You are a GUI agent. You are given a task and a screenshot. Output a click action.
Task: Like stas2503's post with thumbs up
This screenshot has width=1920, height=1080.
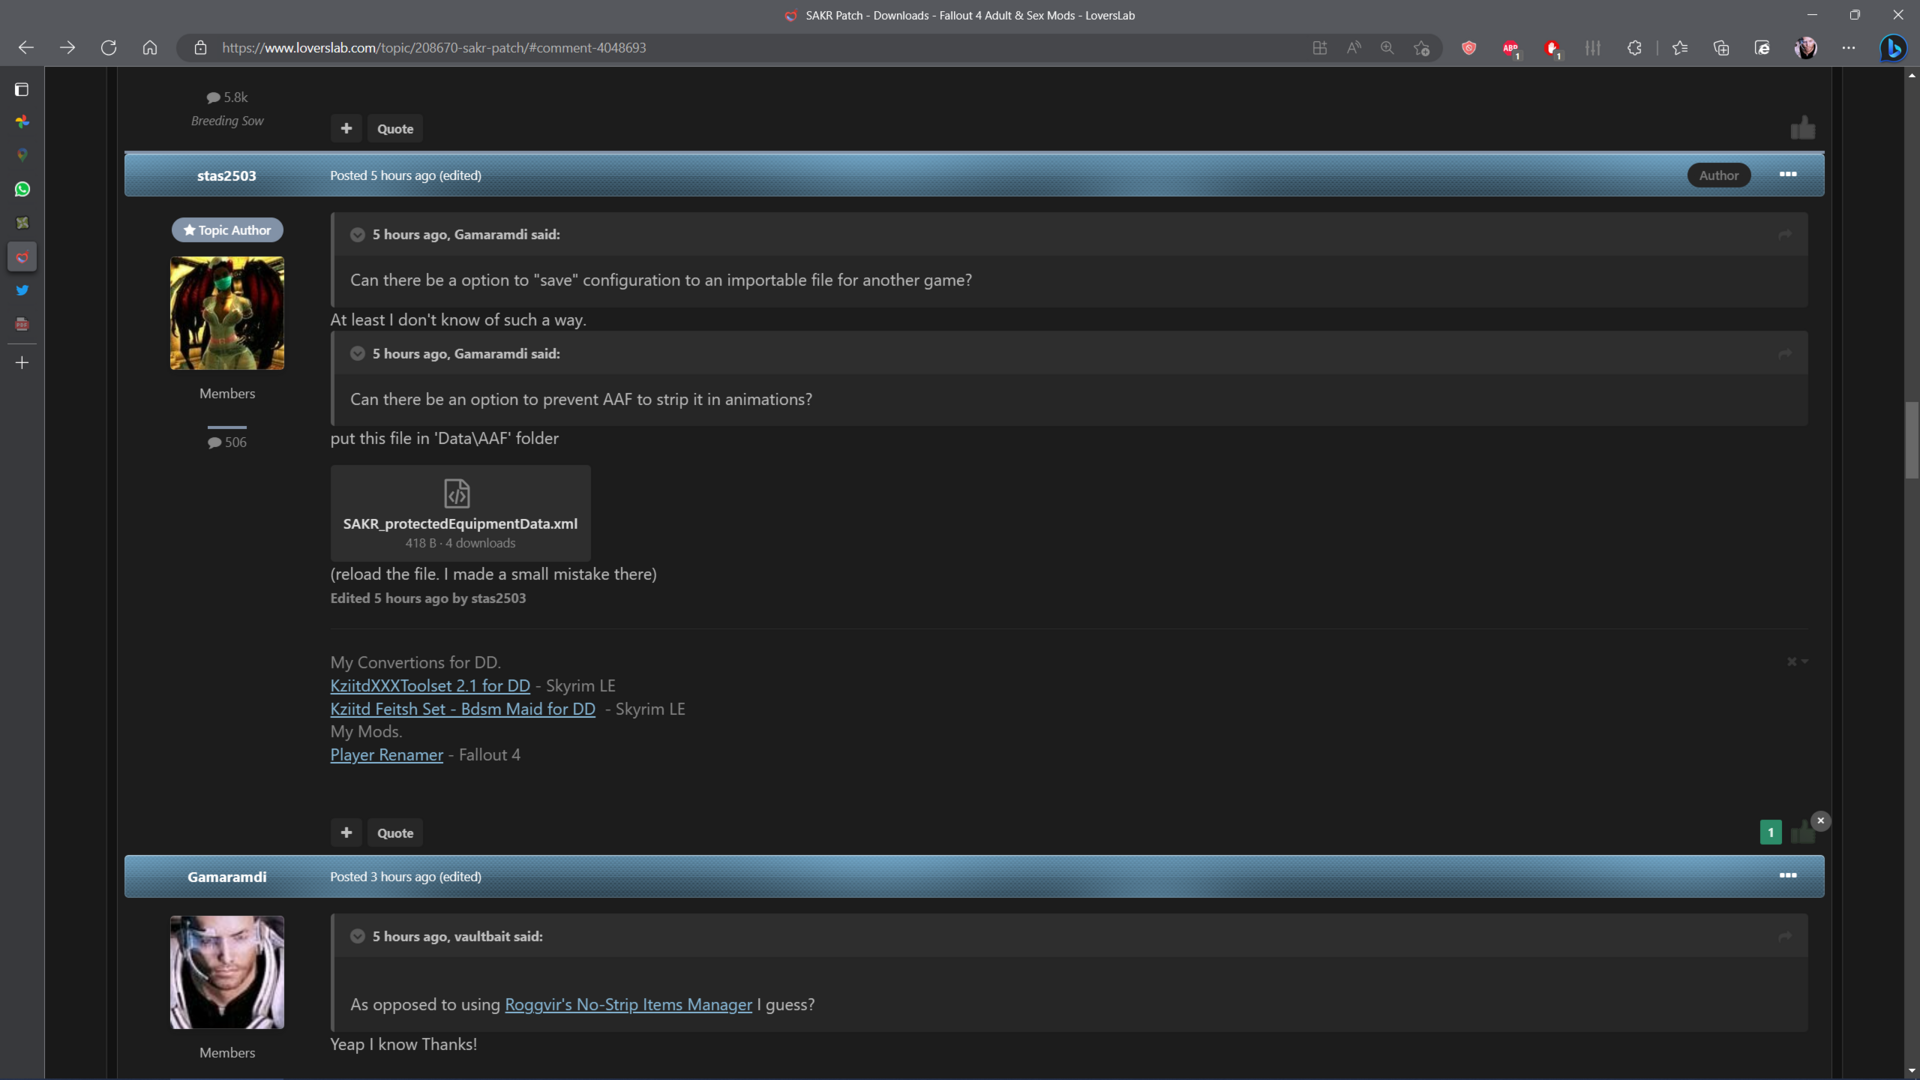point(1801,832)
